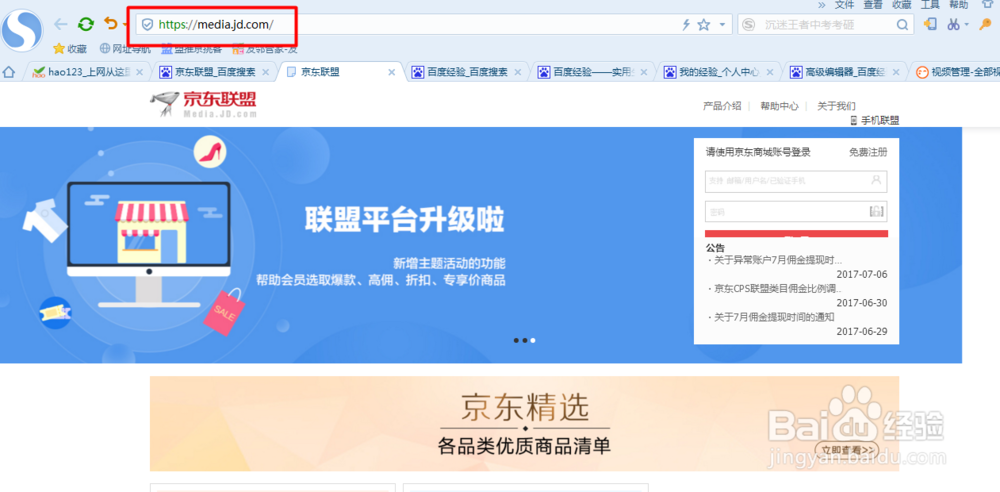Close the hao123 tab
Image resolution: width=1000 pixels, height=492 pixels.
(x=140, y=72)
